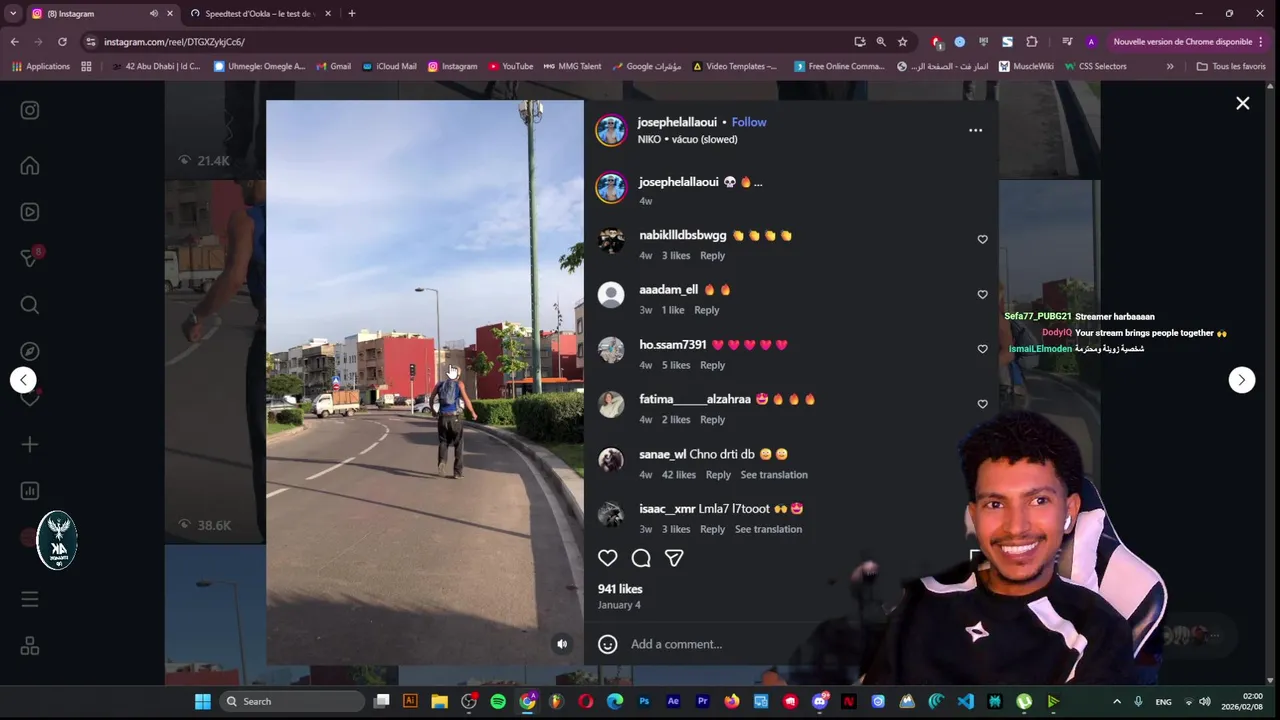The height and width of the screenshot is (720, 1280).
Task: Open the NIKO vácuo (slowed) audio link
Action: tap(687, 139)
